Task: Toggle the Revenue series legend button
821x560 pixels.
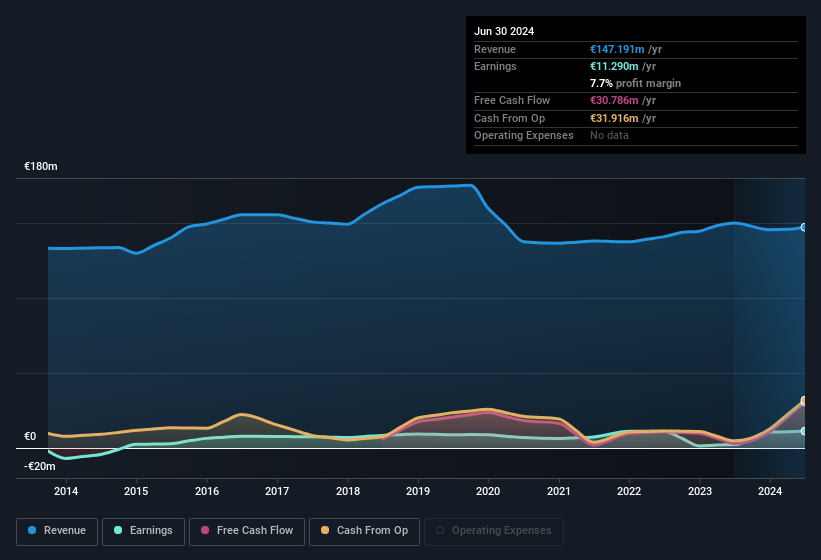Action: 57,531
